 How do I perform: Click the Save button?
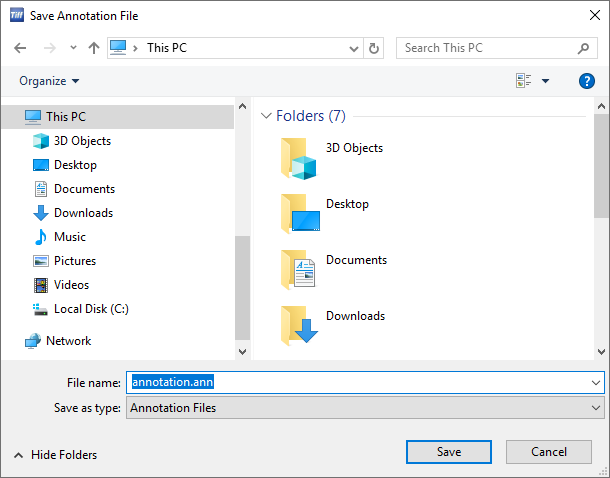click(x=449, y=452)
